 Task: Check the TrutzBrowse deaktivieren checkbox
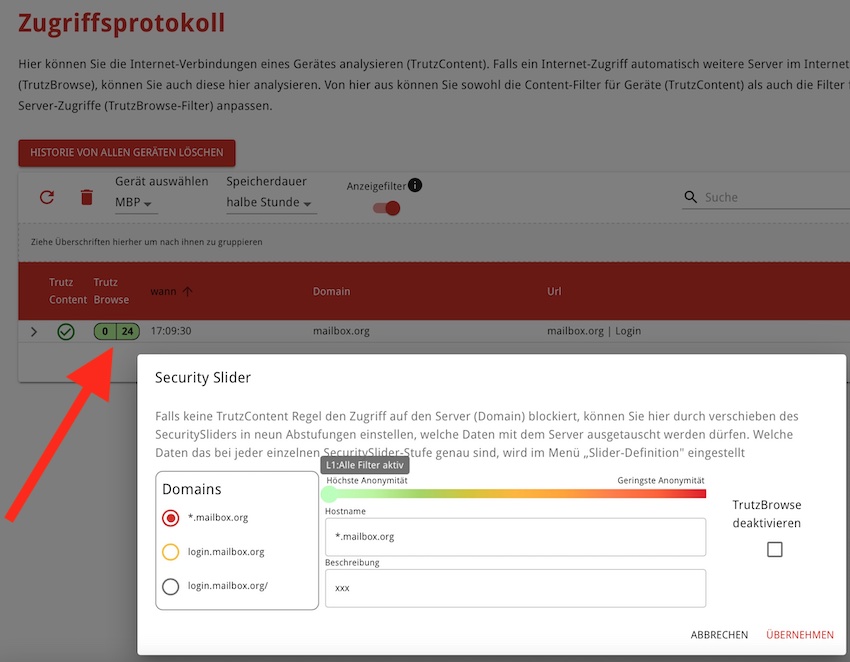tap(774, 549)
